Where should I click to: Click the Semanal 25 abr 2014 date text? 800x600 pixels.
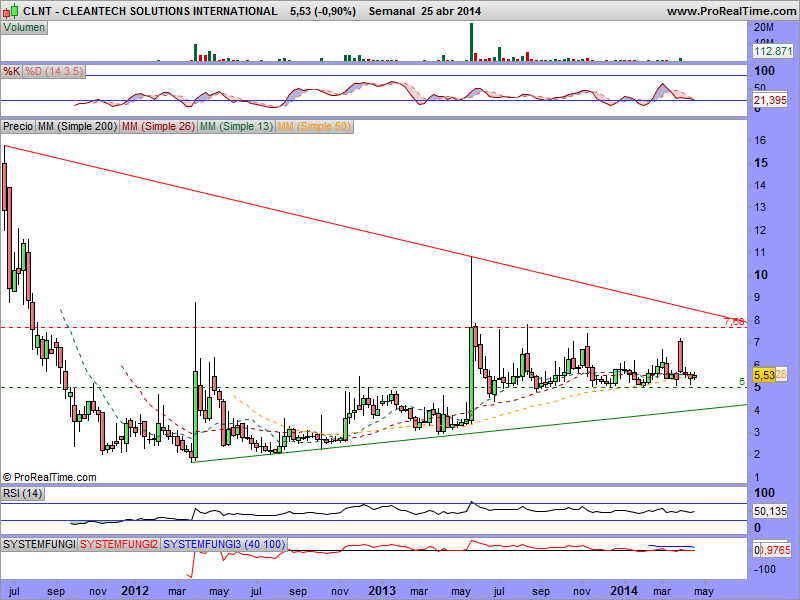click(x=424, y=11)
